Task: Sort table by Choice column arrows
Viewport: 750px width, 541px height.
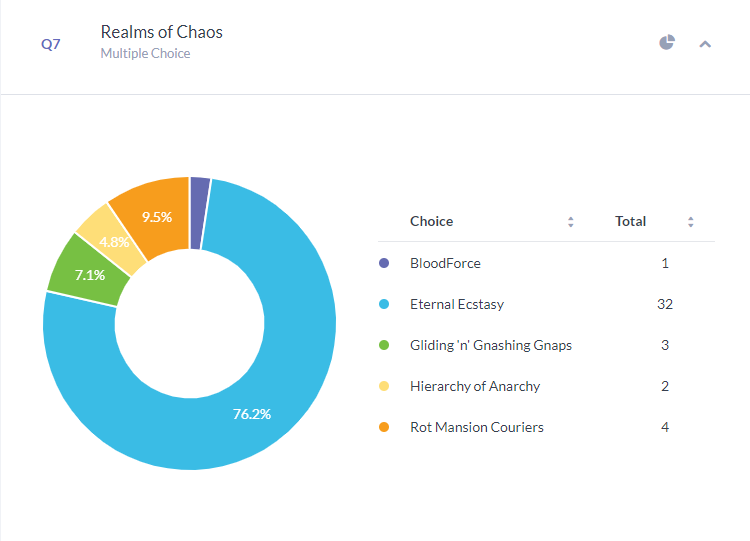Action: tap(571, 221)
